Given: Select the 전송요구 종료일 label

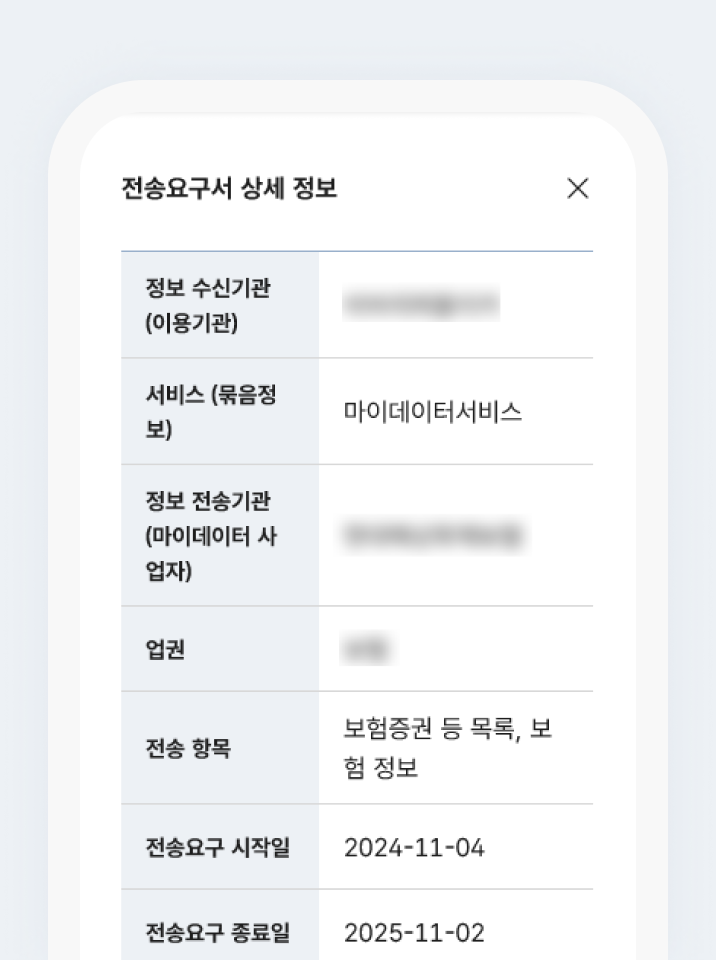Looking at the screenshot, I should 217,932.
